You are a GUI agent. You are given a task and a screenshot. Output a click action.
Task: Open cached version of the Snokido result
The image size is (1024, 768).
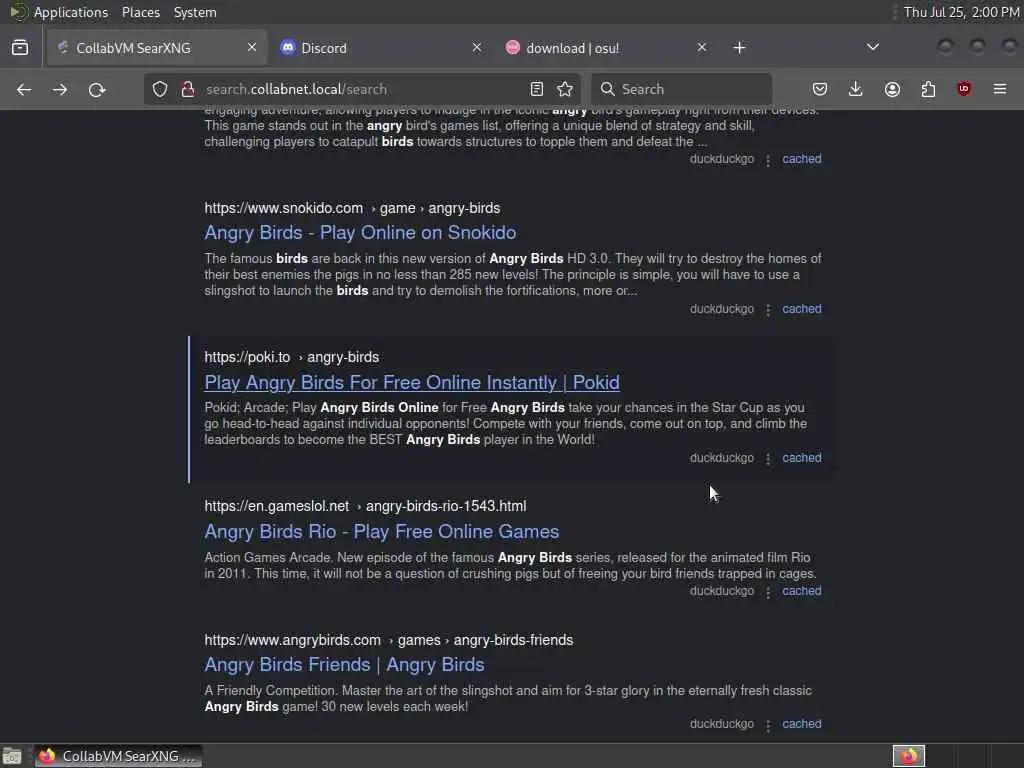click(x=802, y=309)
